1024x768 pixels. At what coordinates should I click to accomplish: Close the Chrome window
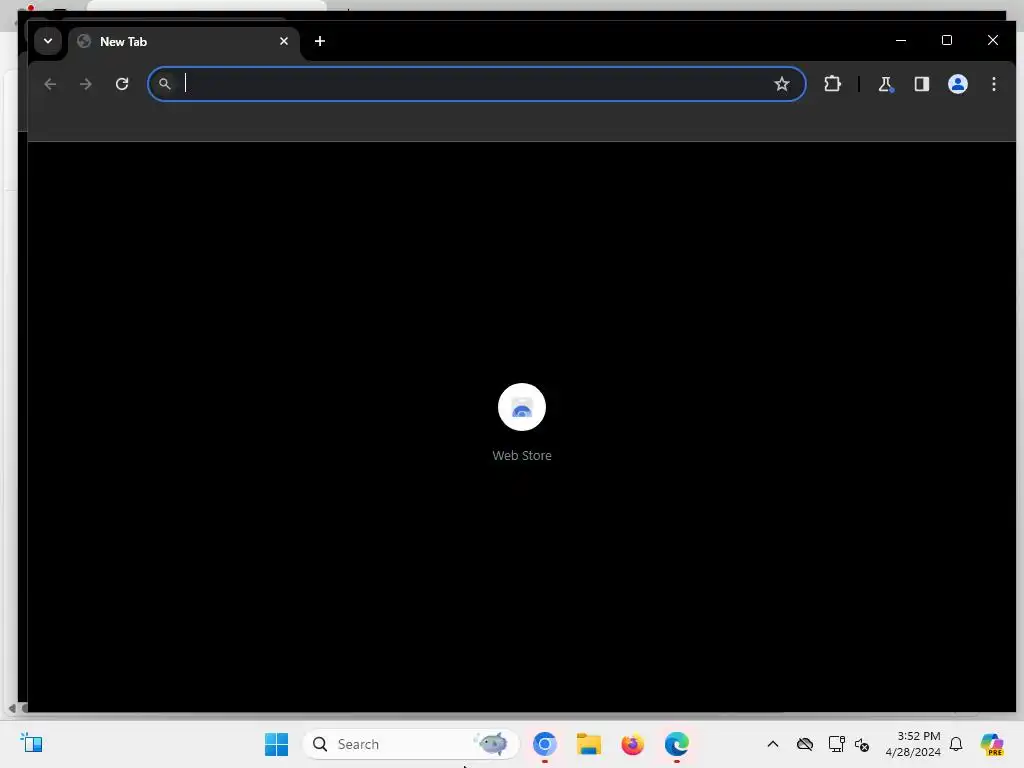tap(993, 40)
